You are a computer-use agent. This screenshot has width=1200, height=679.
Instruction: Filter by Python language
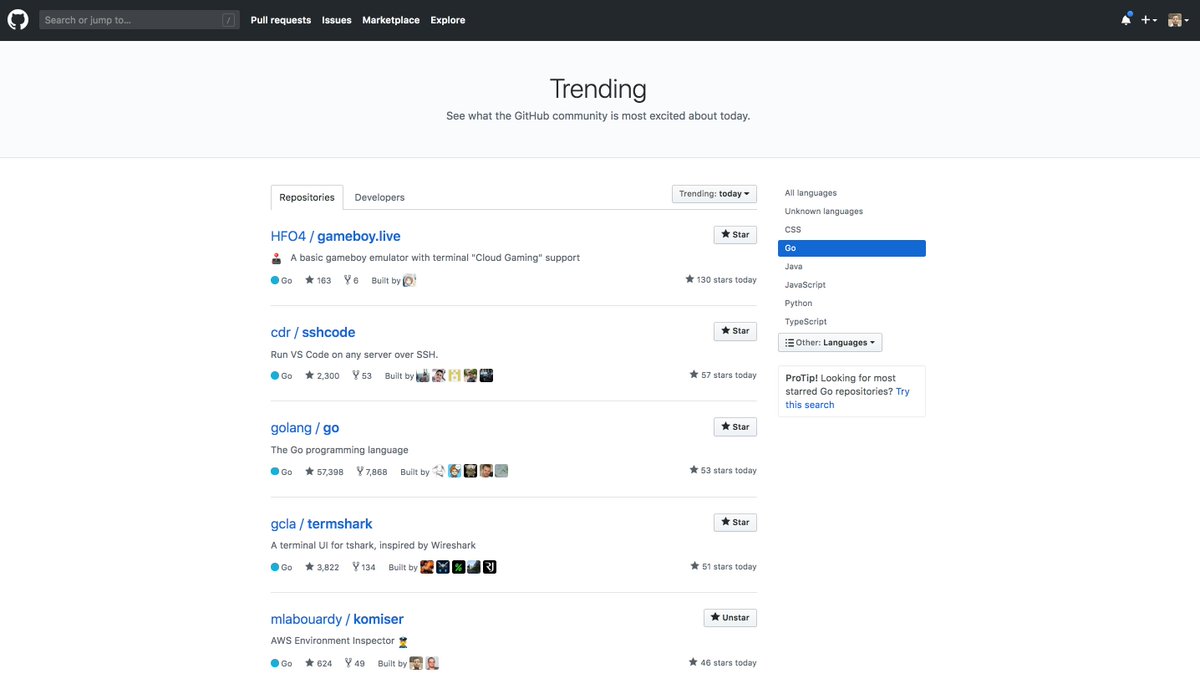(799, 303)
